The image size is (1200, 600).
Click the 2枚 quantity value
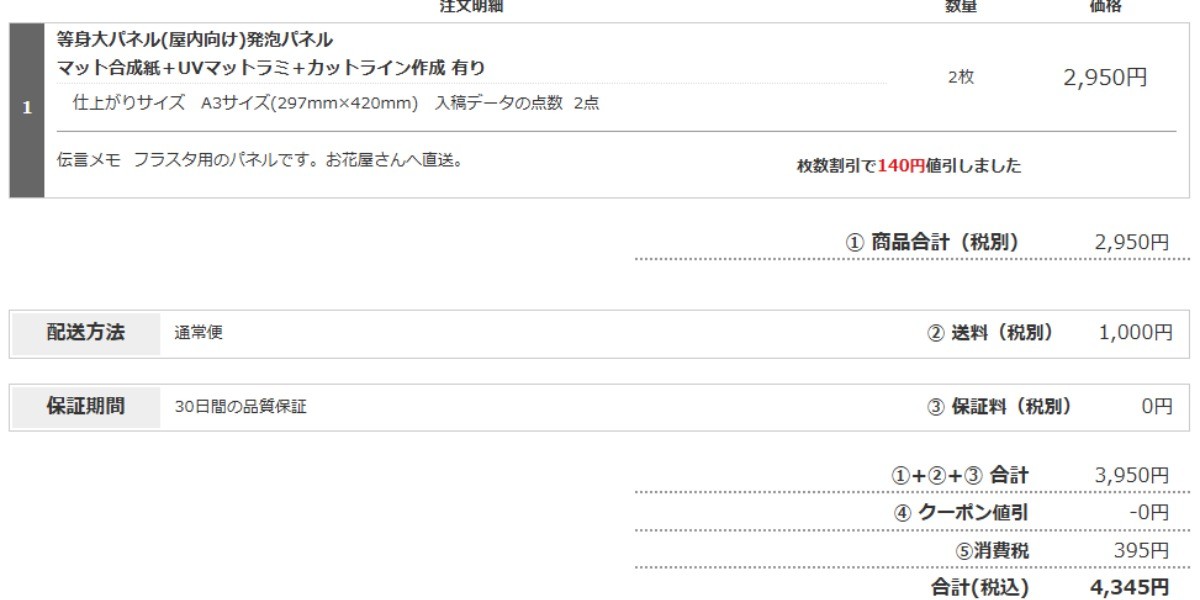coord(960,78)
